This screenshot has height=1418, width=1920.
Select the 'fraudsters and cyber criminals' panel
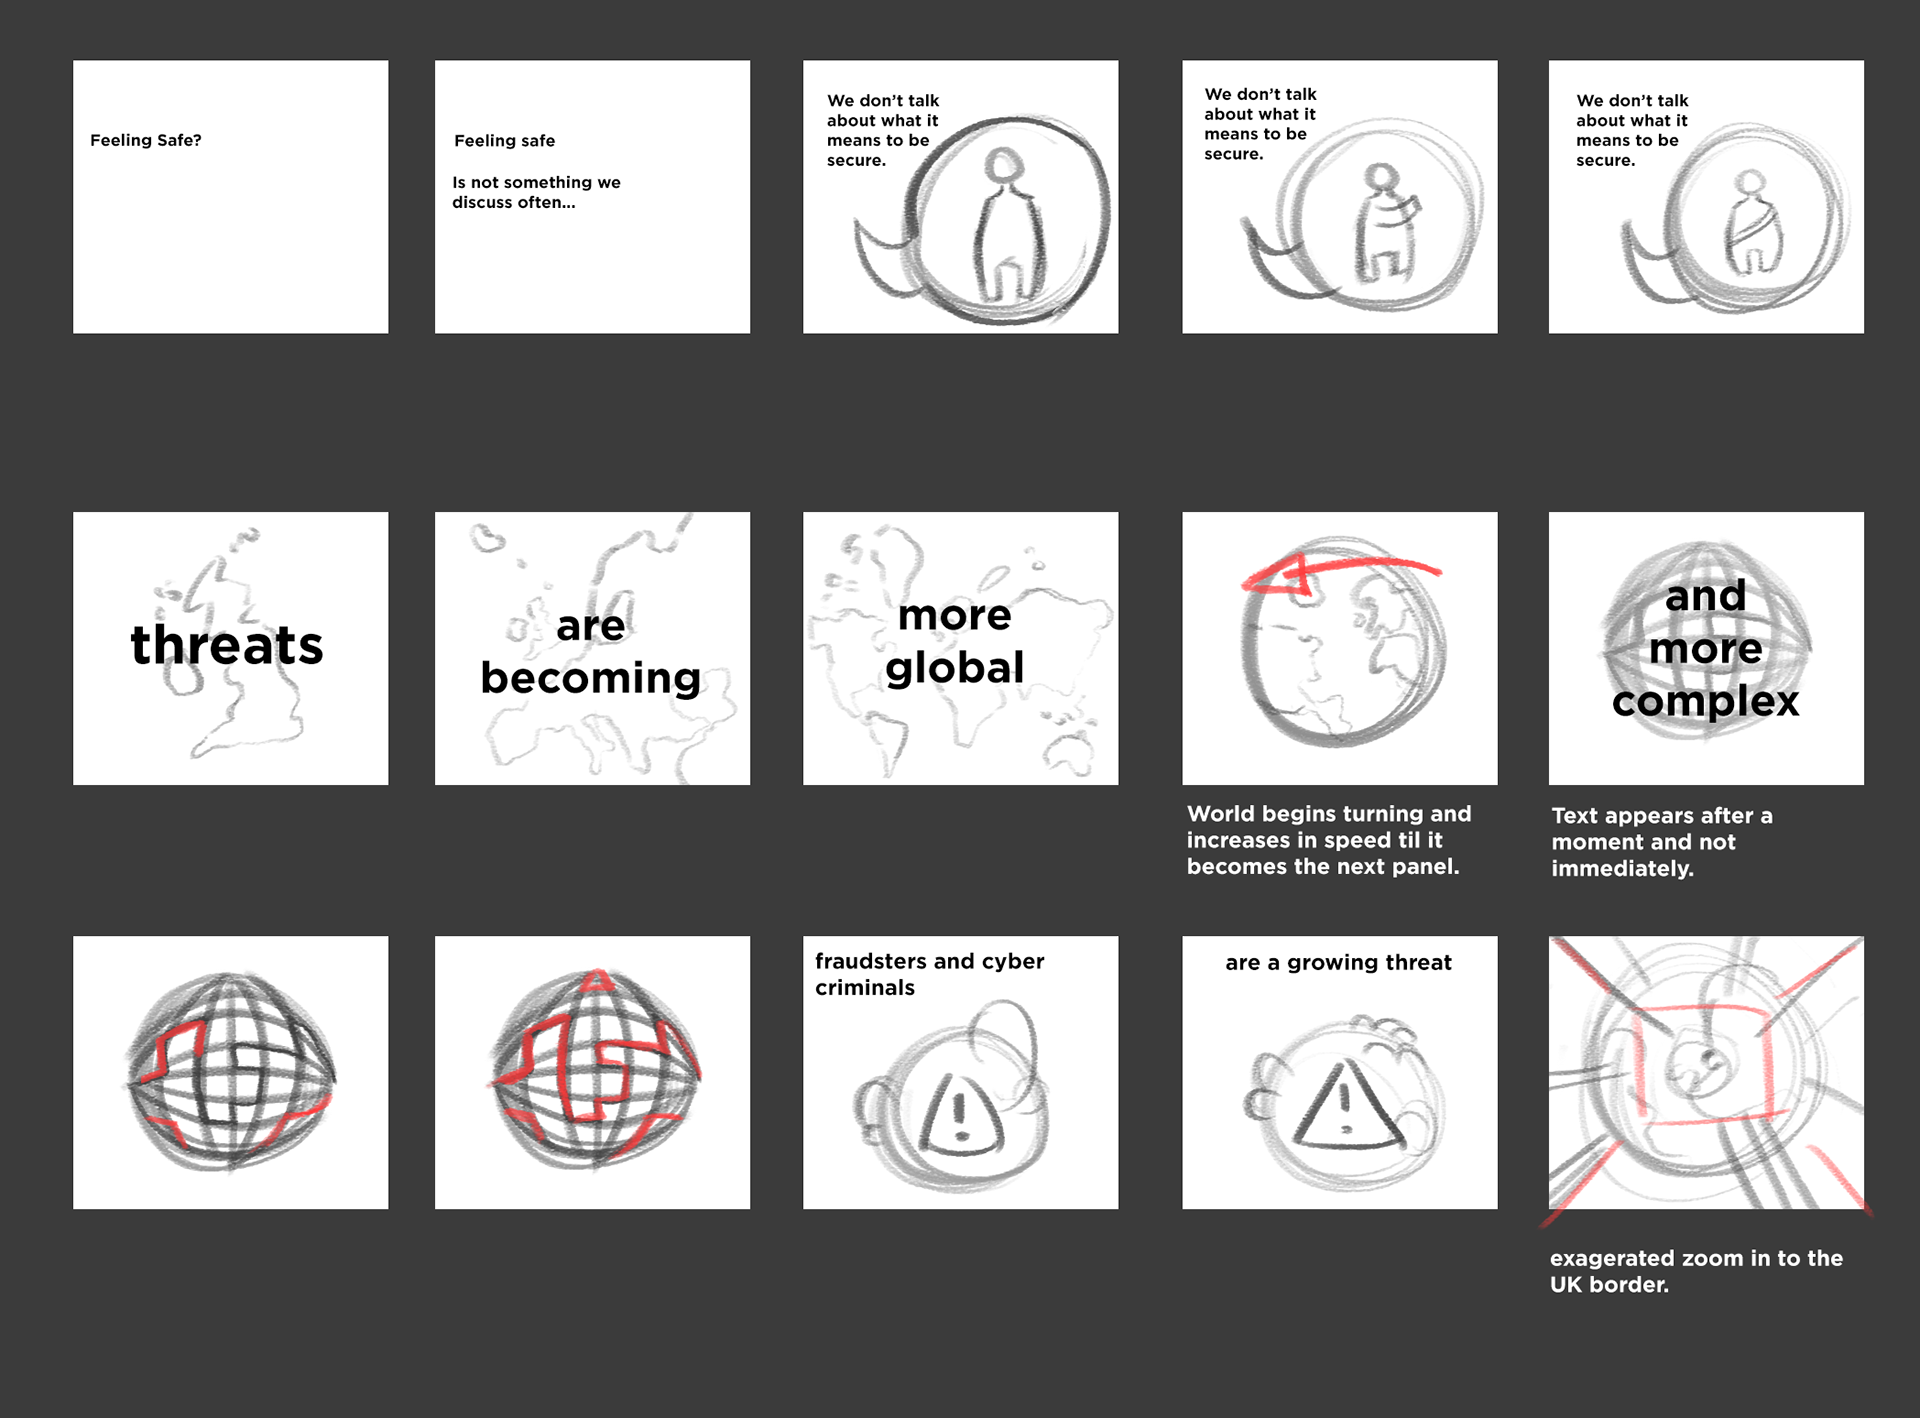tap(960, 1072)
